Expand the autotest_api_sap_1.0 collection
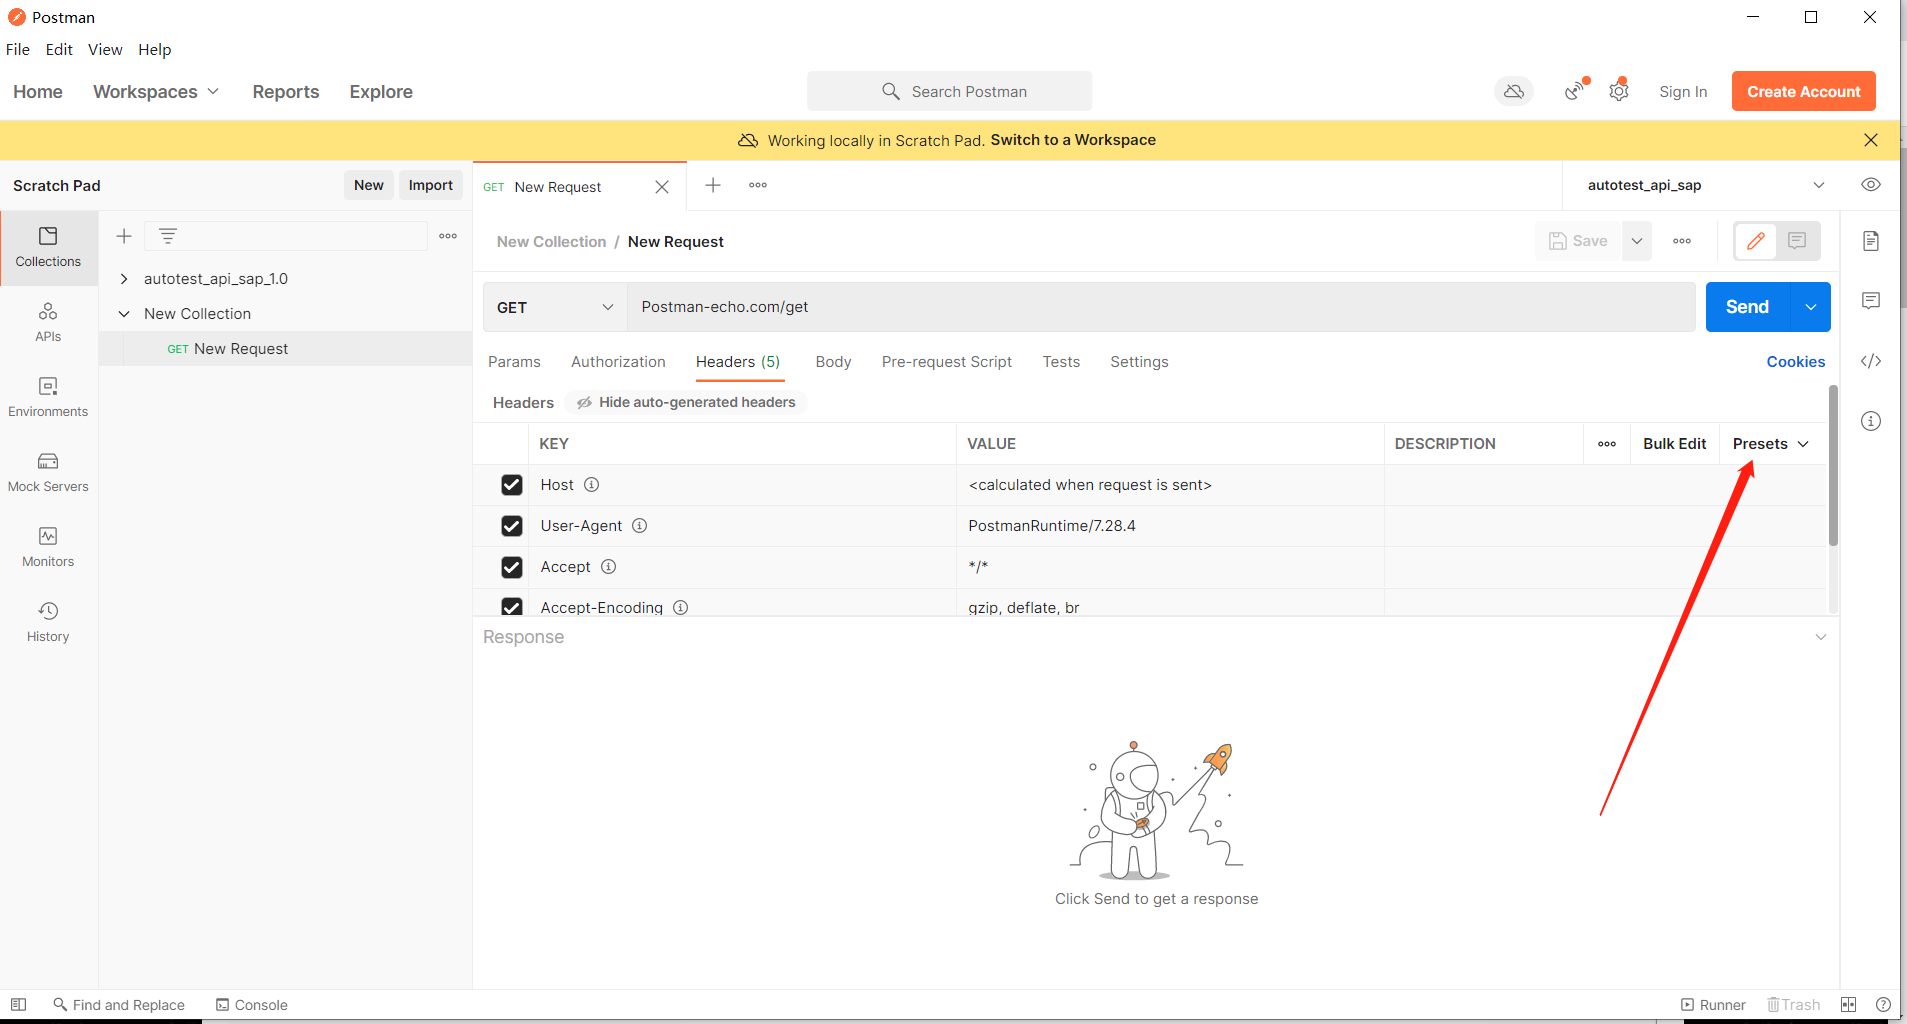Image resolution: width=1907 pixels, height=1024 pixels. click(124, 279)
